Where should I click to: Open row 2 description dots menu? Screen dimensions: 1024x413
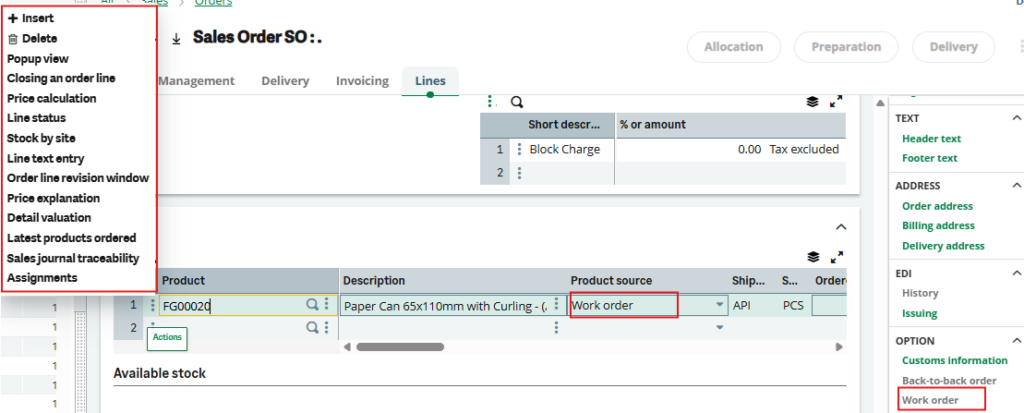coord(556,327)
